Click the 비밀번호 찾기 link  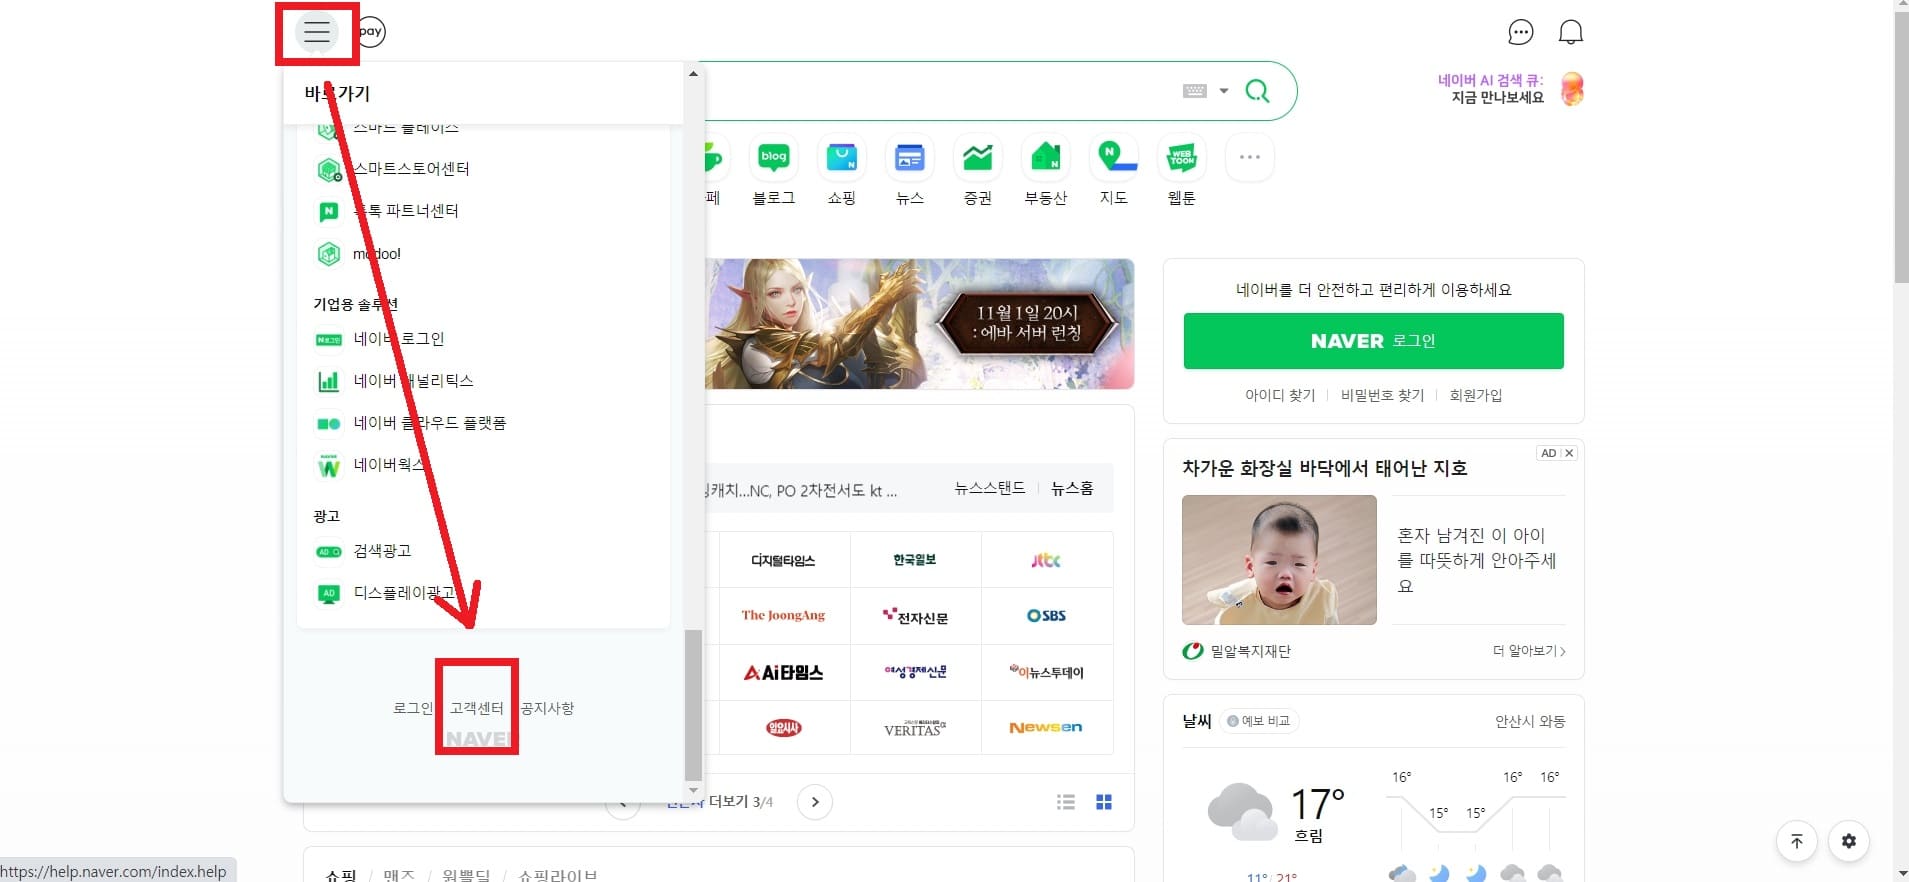tap(1382, 395)
